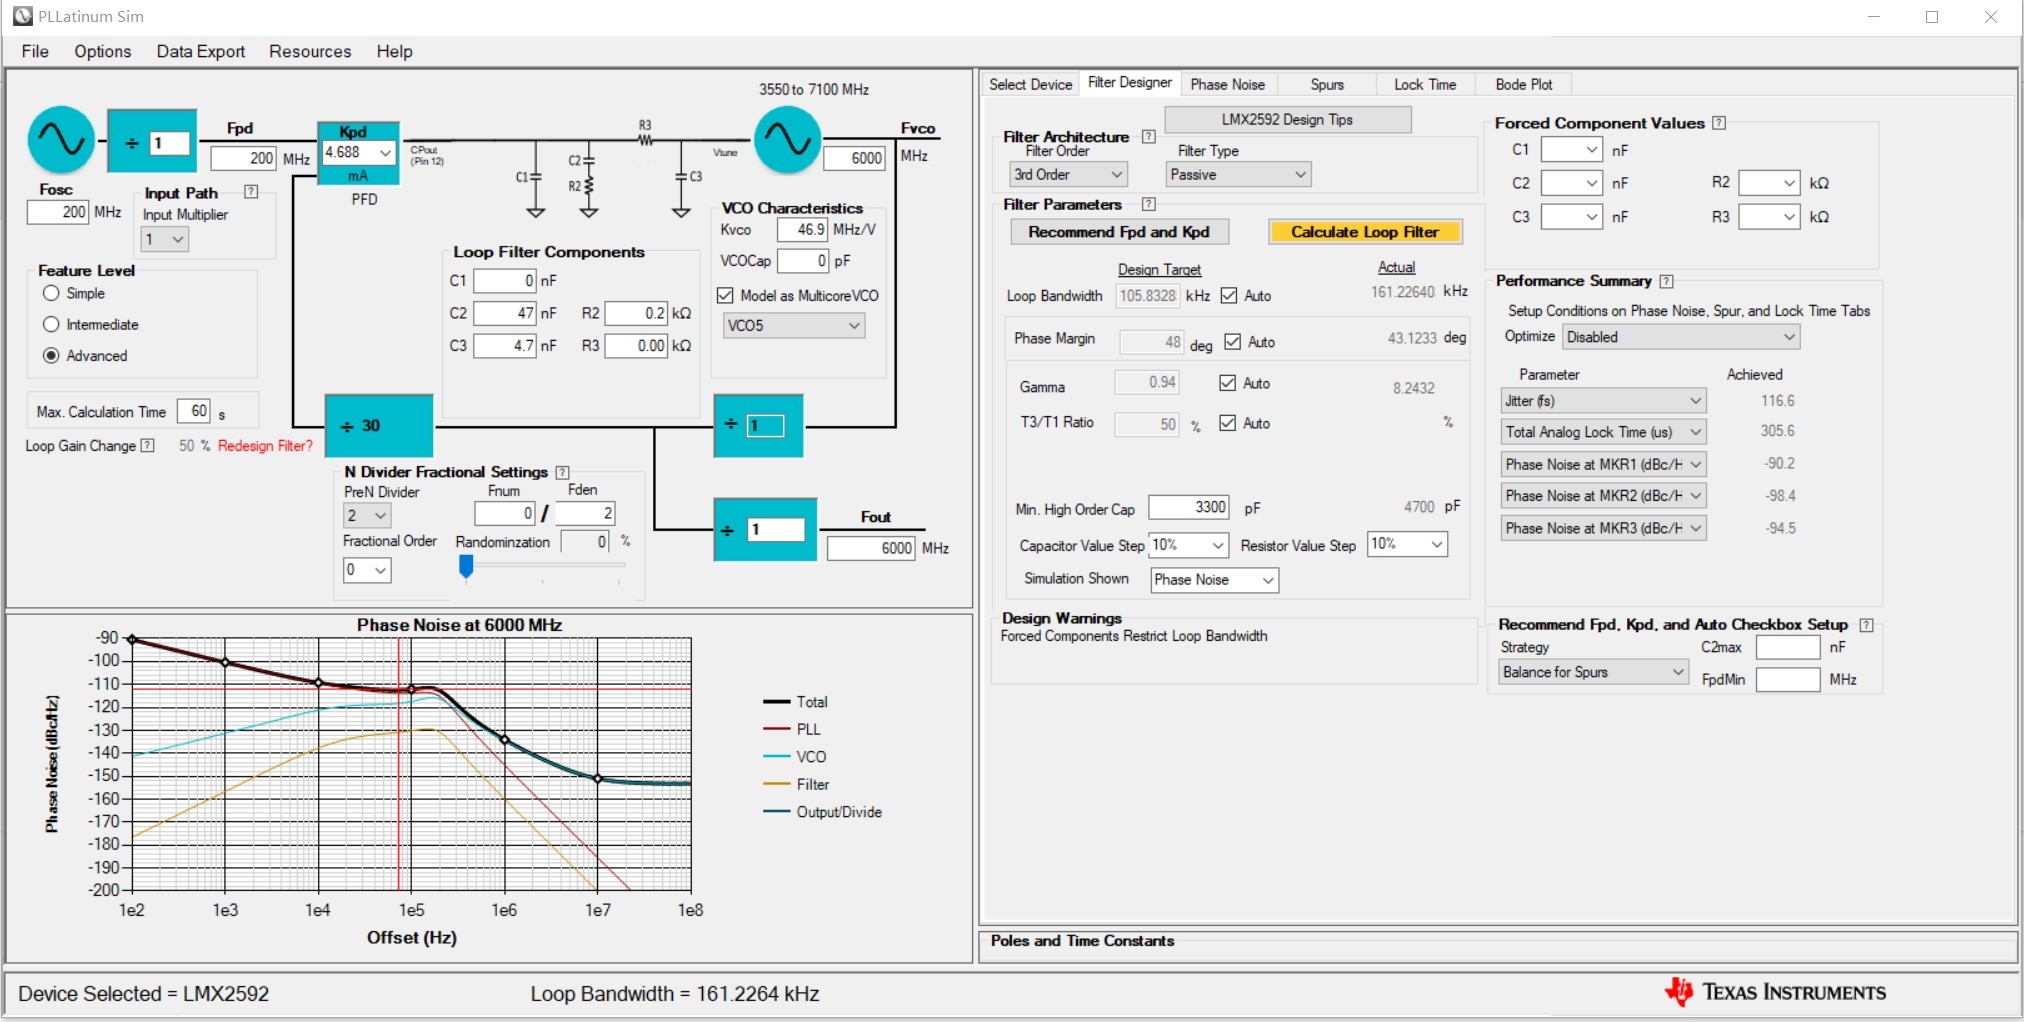Click Recommend Fpd and Kpd button
2024x1022 pixels.
click(1119, 232)
